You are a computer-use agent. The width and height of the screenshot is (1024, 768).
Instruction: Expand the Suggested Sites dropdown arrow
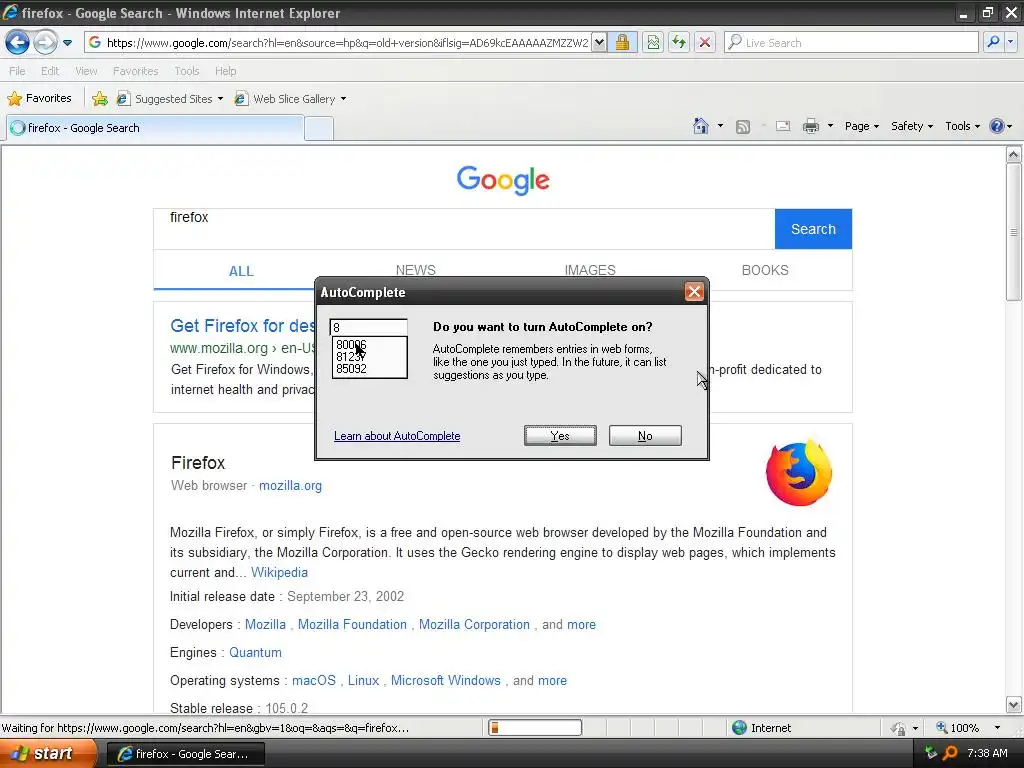click(x=220, y=99)
